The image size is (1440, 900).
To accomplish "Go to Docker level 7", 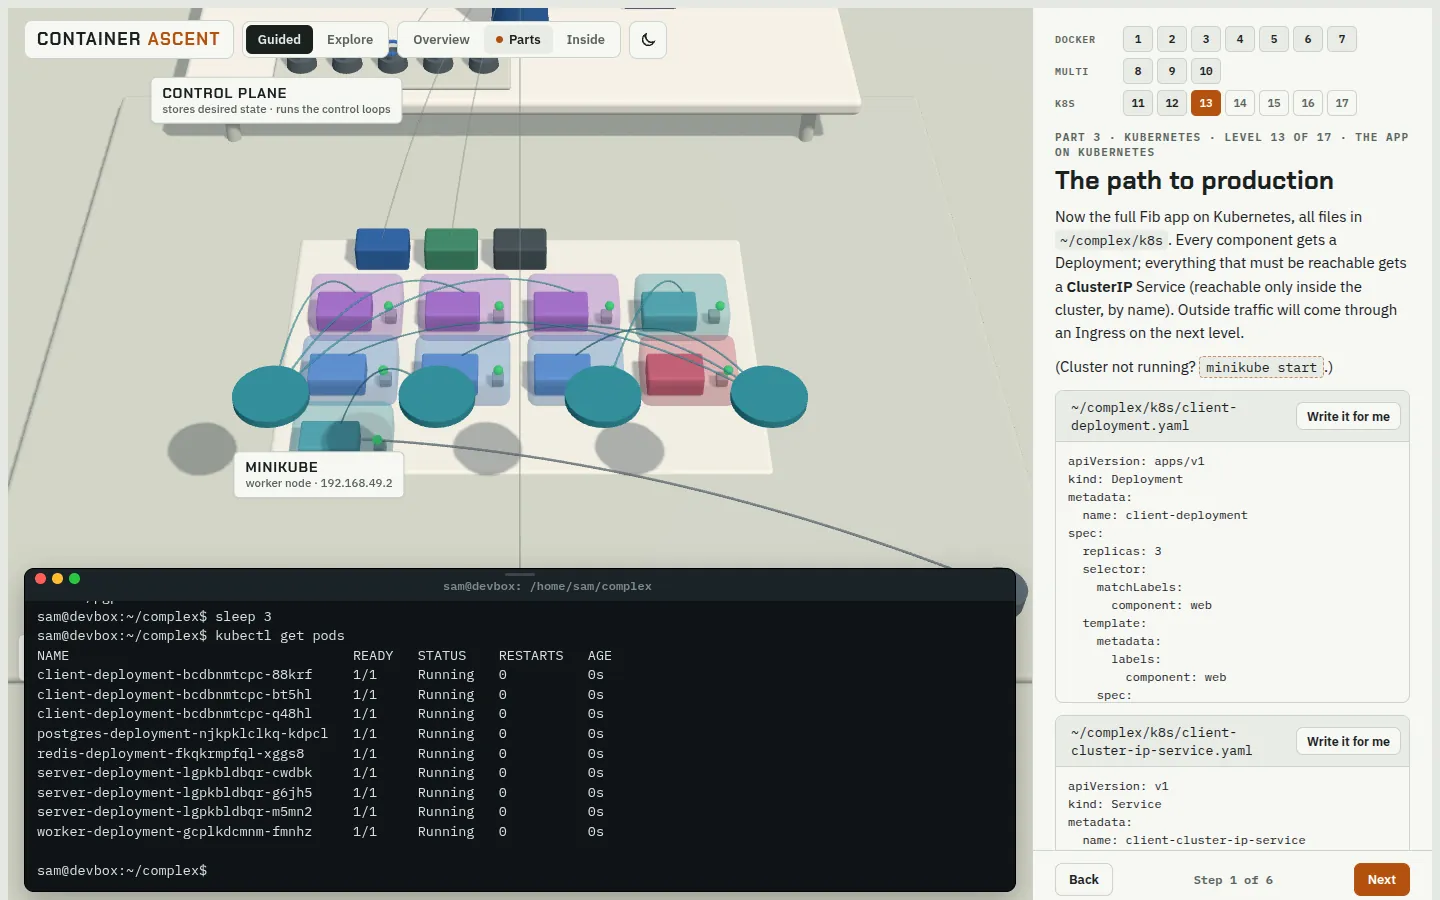I will click(1342, 39).
